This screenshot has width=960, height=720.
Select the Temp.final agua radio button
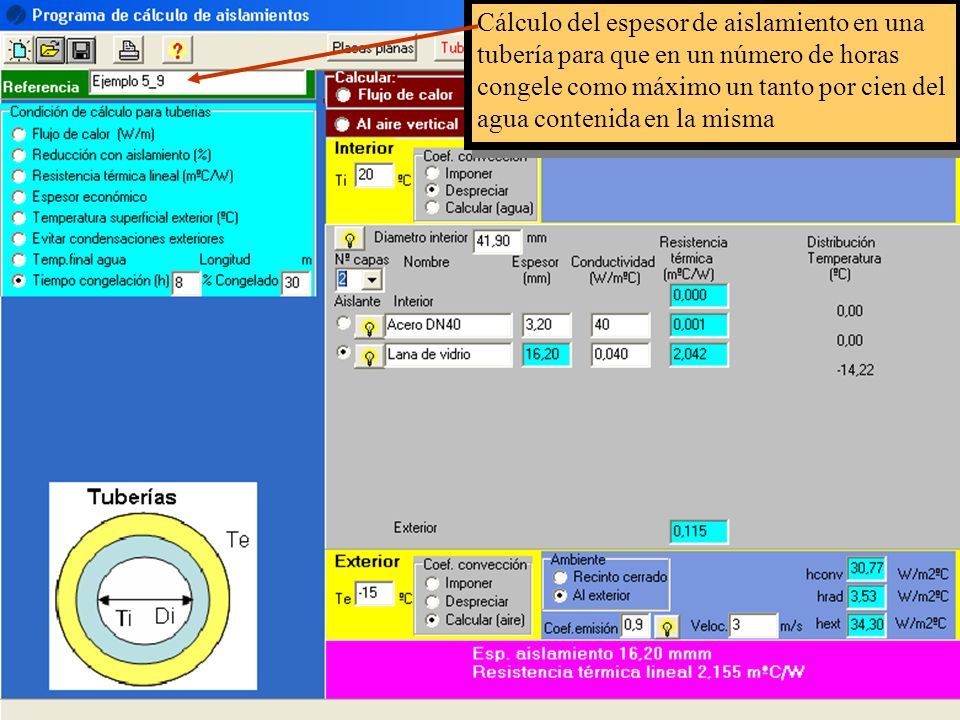point(19,260)
